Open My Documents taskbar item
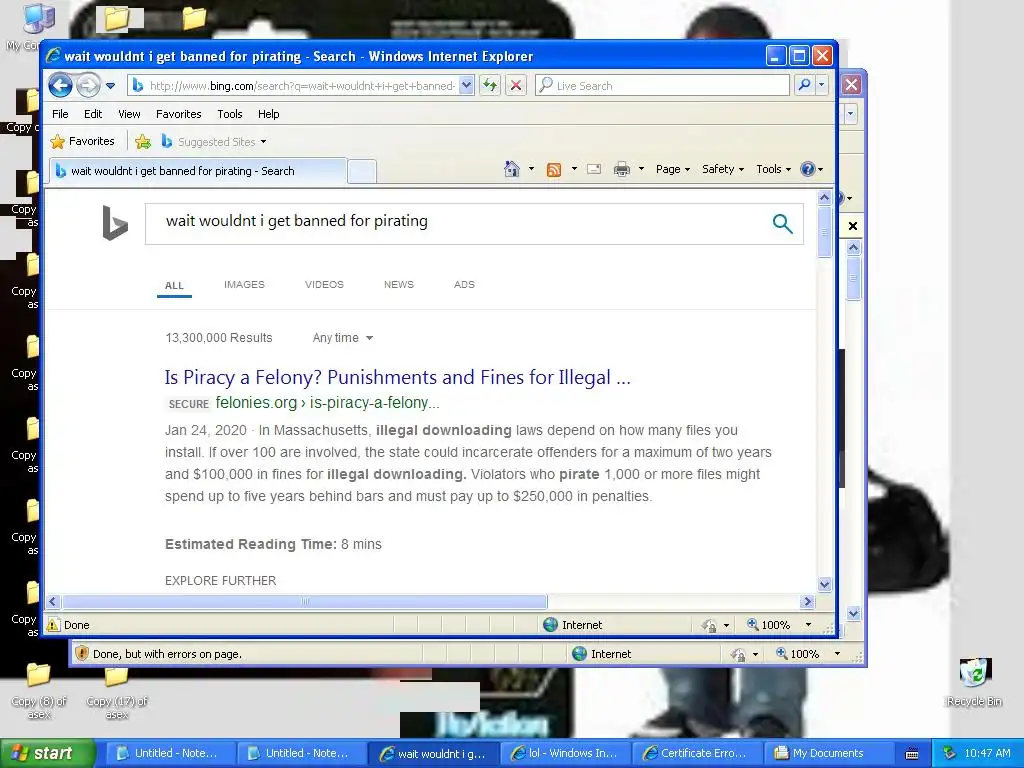The height and width of the screenshot is (768, 1024). click(828, 753)
